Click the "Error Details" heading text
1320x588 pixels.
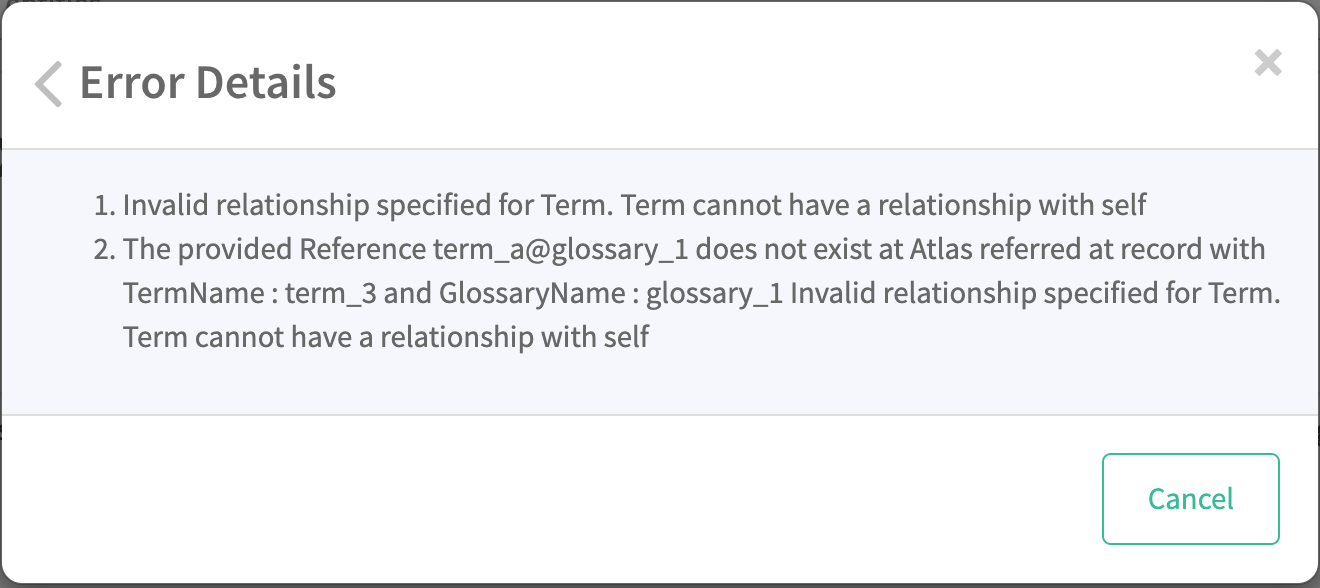point(208,83)
